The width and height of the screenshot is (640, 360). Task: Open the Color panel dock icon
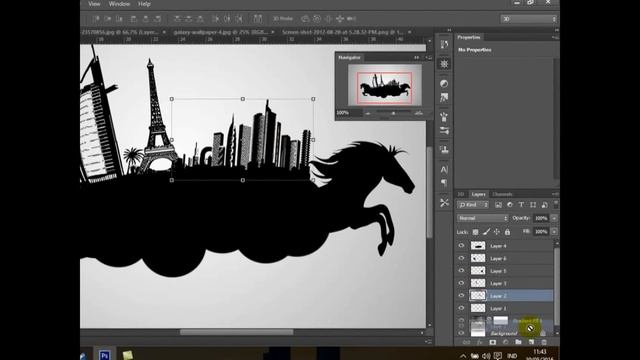coord(444,84)
